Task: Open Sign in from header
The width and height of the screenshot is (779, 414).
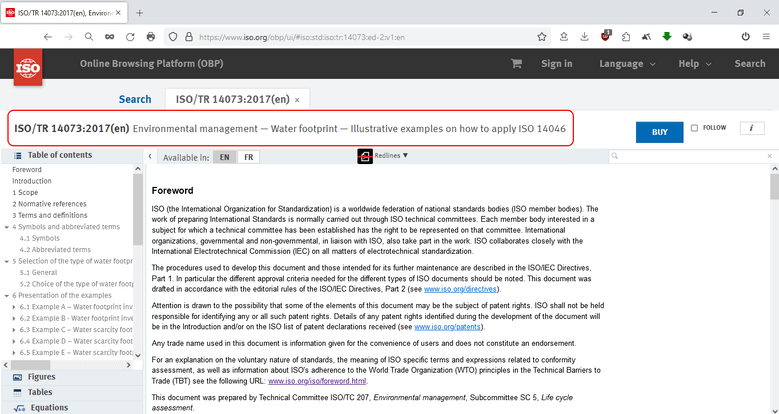Action: (x=556, y=64)
